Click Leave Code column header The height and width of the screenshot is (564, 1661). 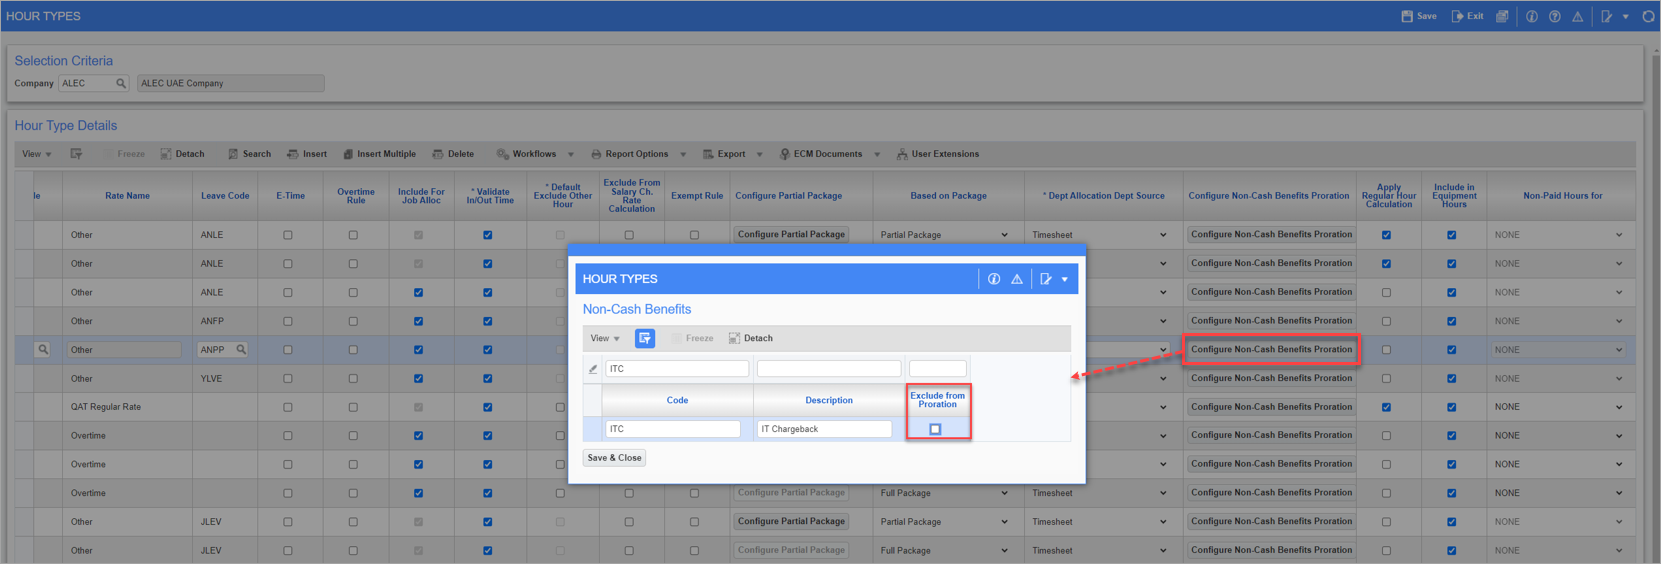click(x=225, y=196)
